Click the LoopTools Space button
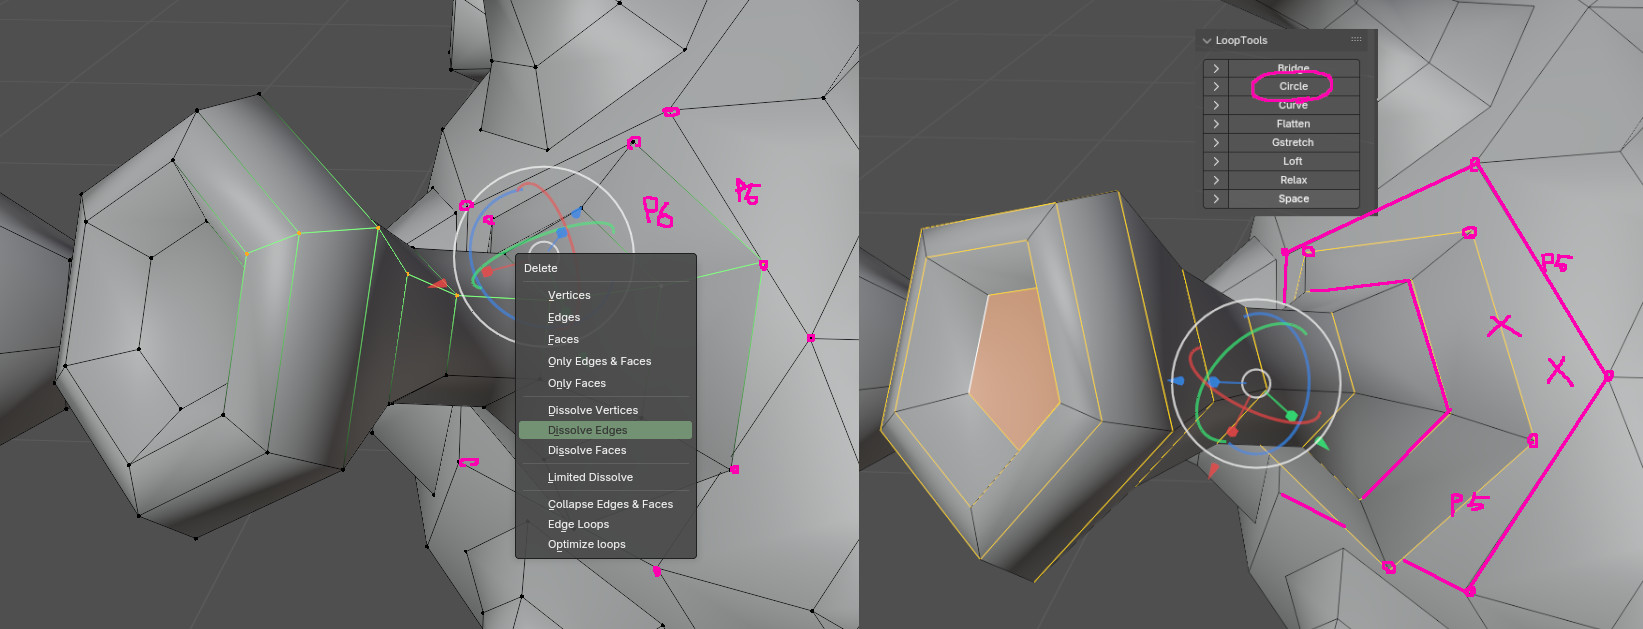The height and width of the screenshot is (629, 1643). click(x=1293, y=199)
